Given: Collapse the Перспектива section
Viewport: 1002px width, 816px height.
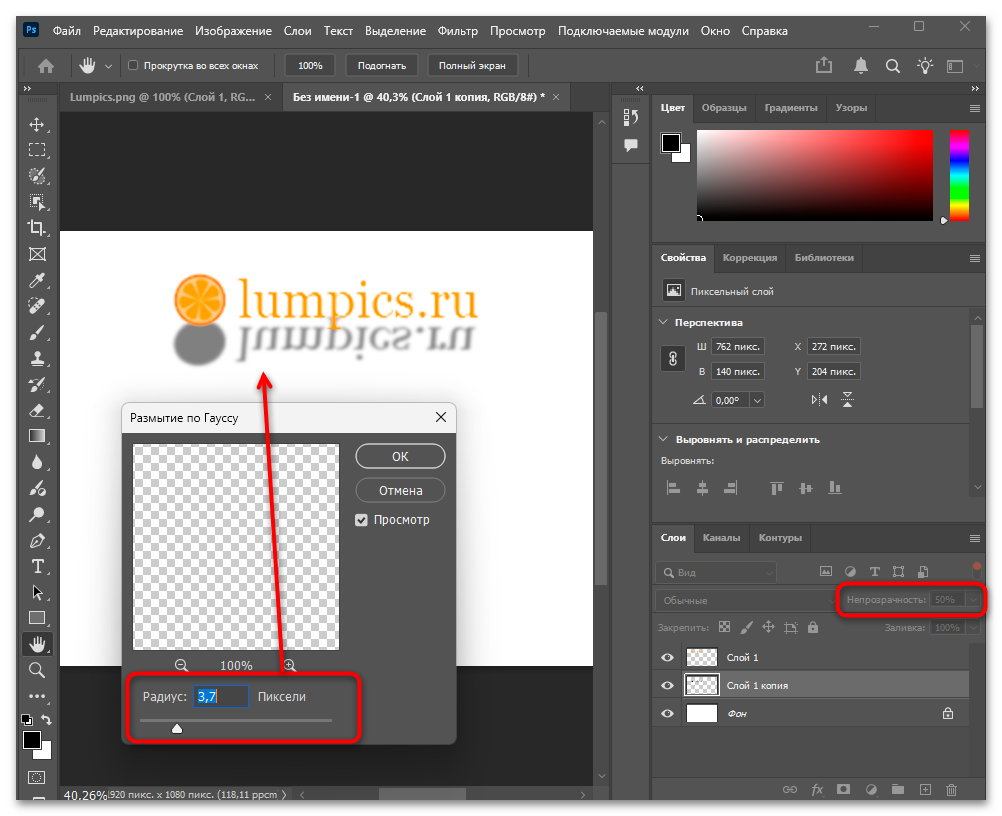Looking at the screenshot, I should [x=663, y=322].
